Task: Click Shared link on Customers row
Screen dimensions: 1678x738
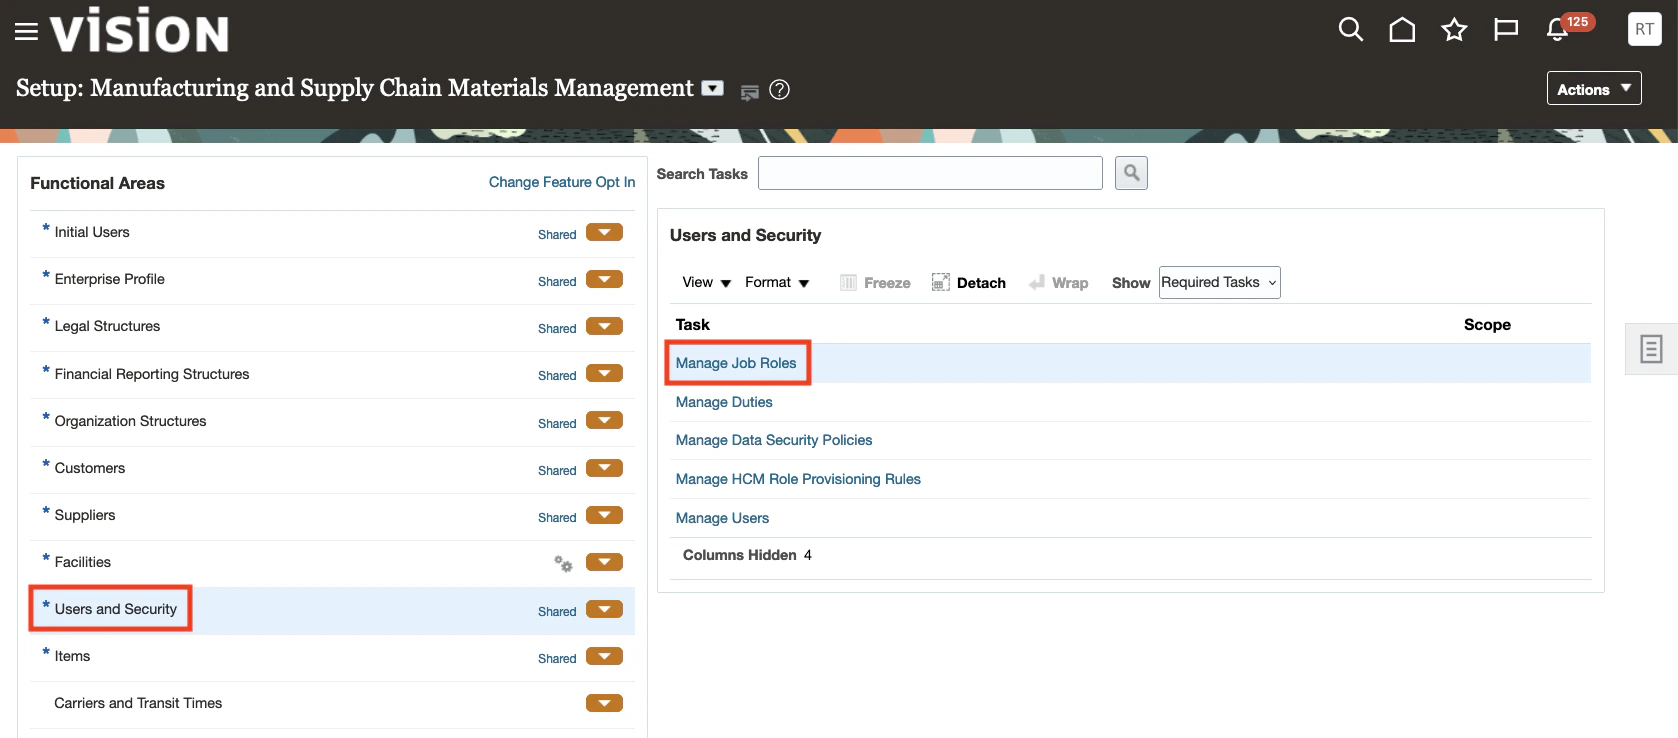Action: point(557,471)
